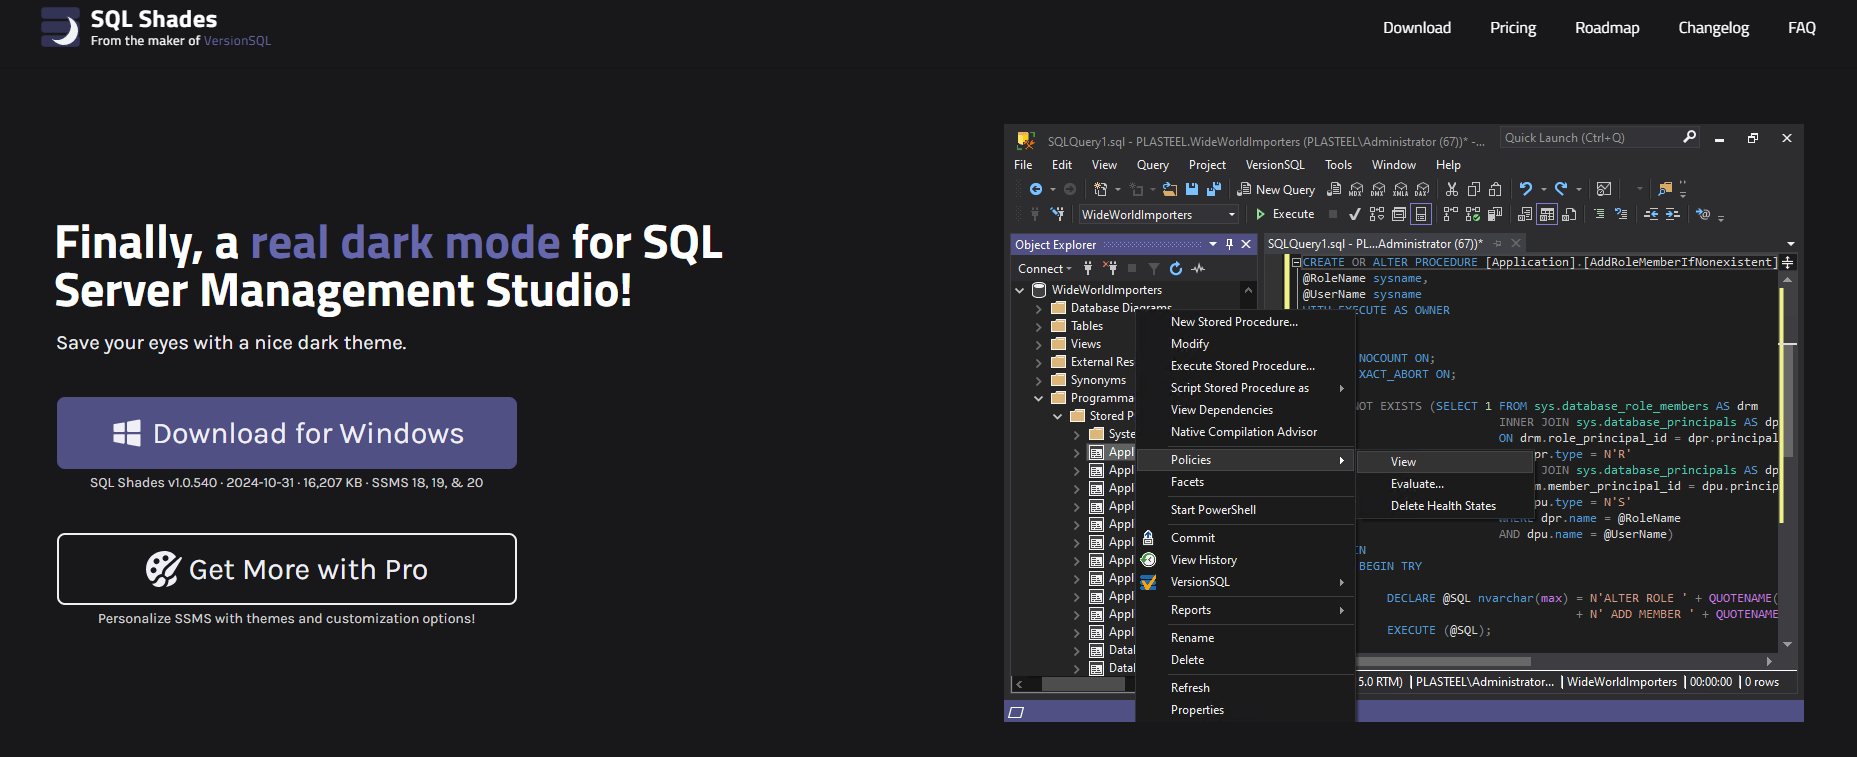This screenshot has height=757, width=1857.
Task: Click the Object Explorer horizontal scrollbar
Action: (1083, 684)
